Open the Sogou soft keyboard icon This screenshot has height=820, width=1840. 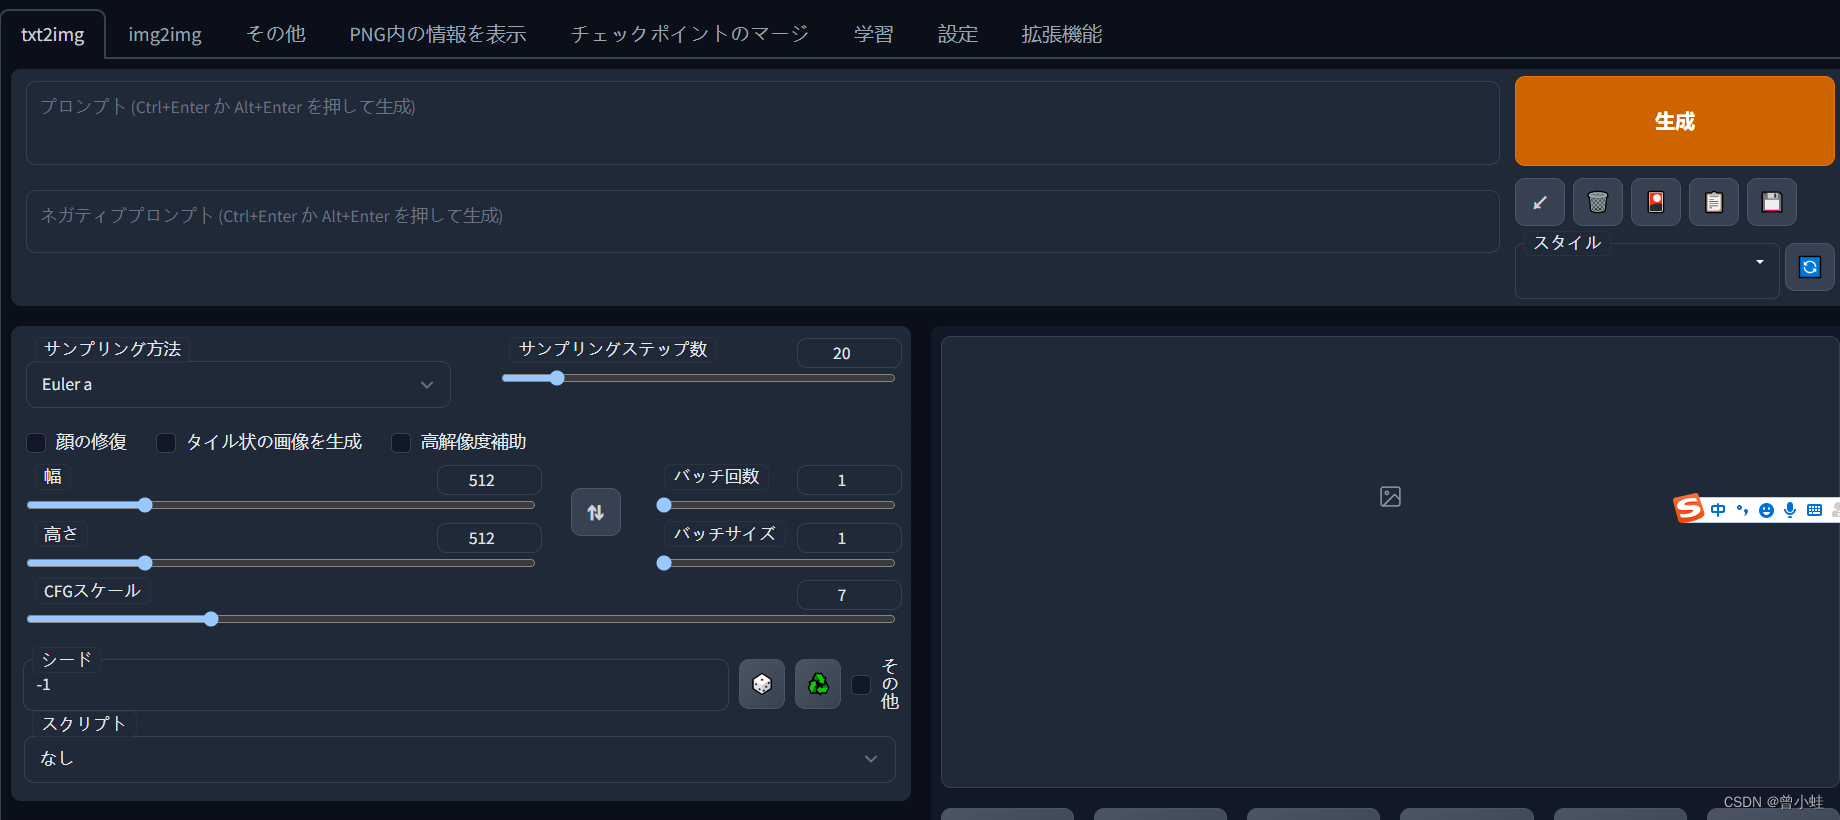pyautogui.click(x=1814, y=510)
